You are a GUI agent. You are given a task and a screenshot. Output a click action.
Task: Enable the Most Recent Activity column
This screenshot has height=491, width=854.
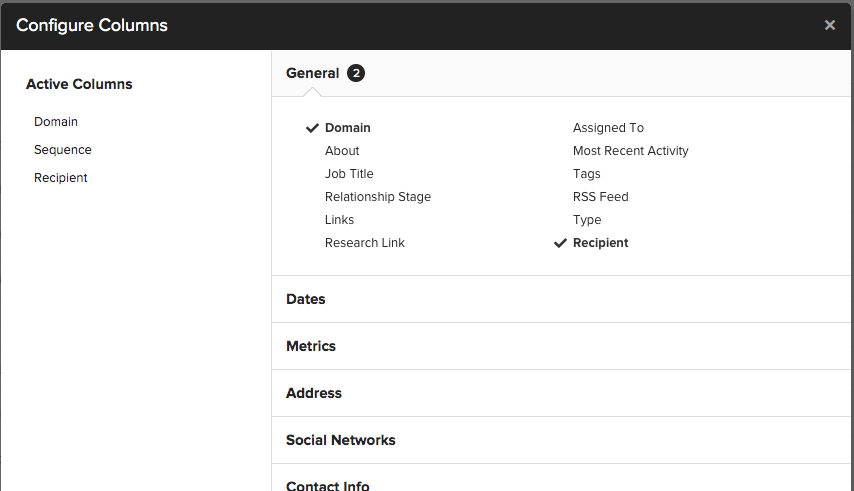point(630,151)
